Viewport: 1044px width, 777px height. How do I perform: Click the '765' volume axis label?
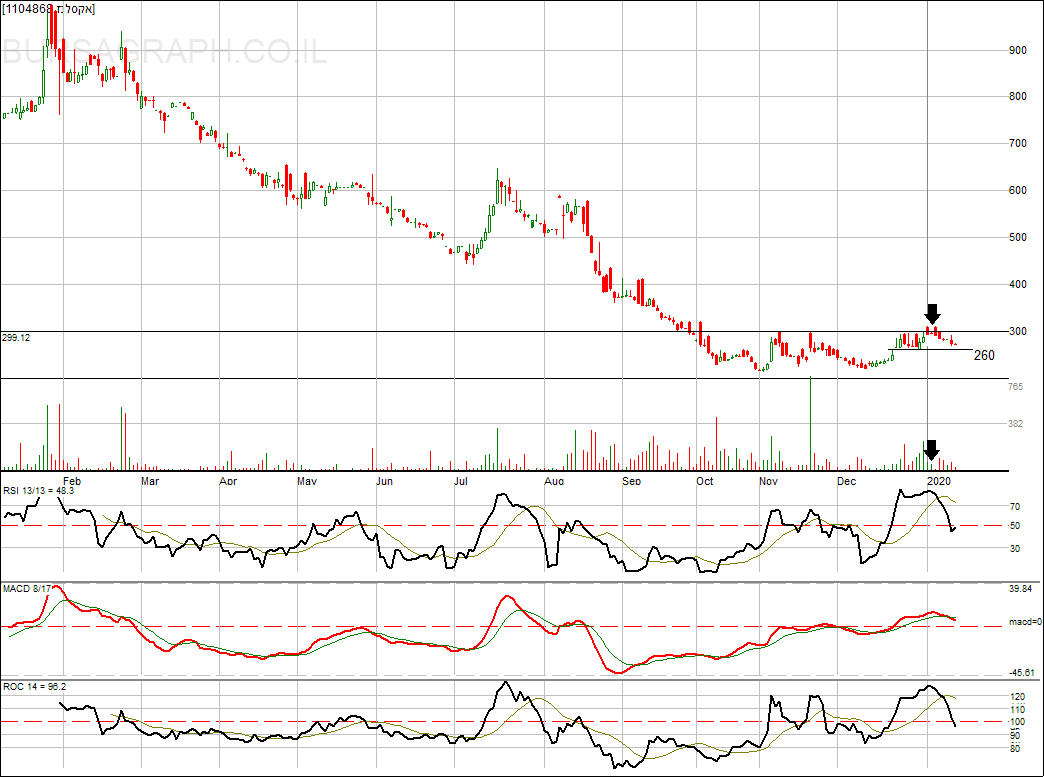1015,386
